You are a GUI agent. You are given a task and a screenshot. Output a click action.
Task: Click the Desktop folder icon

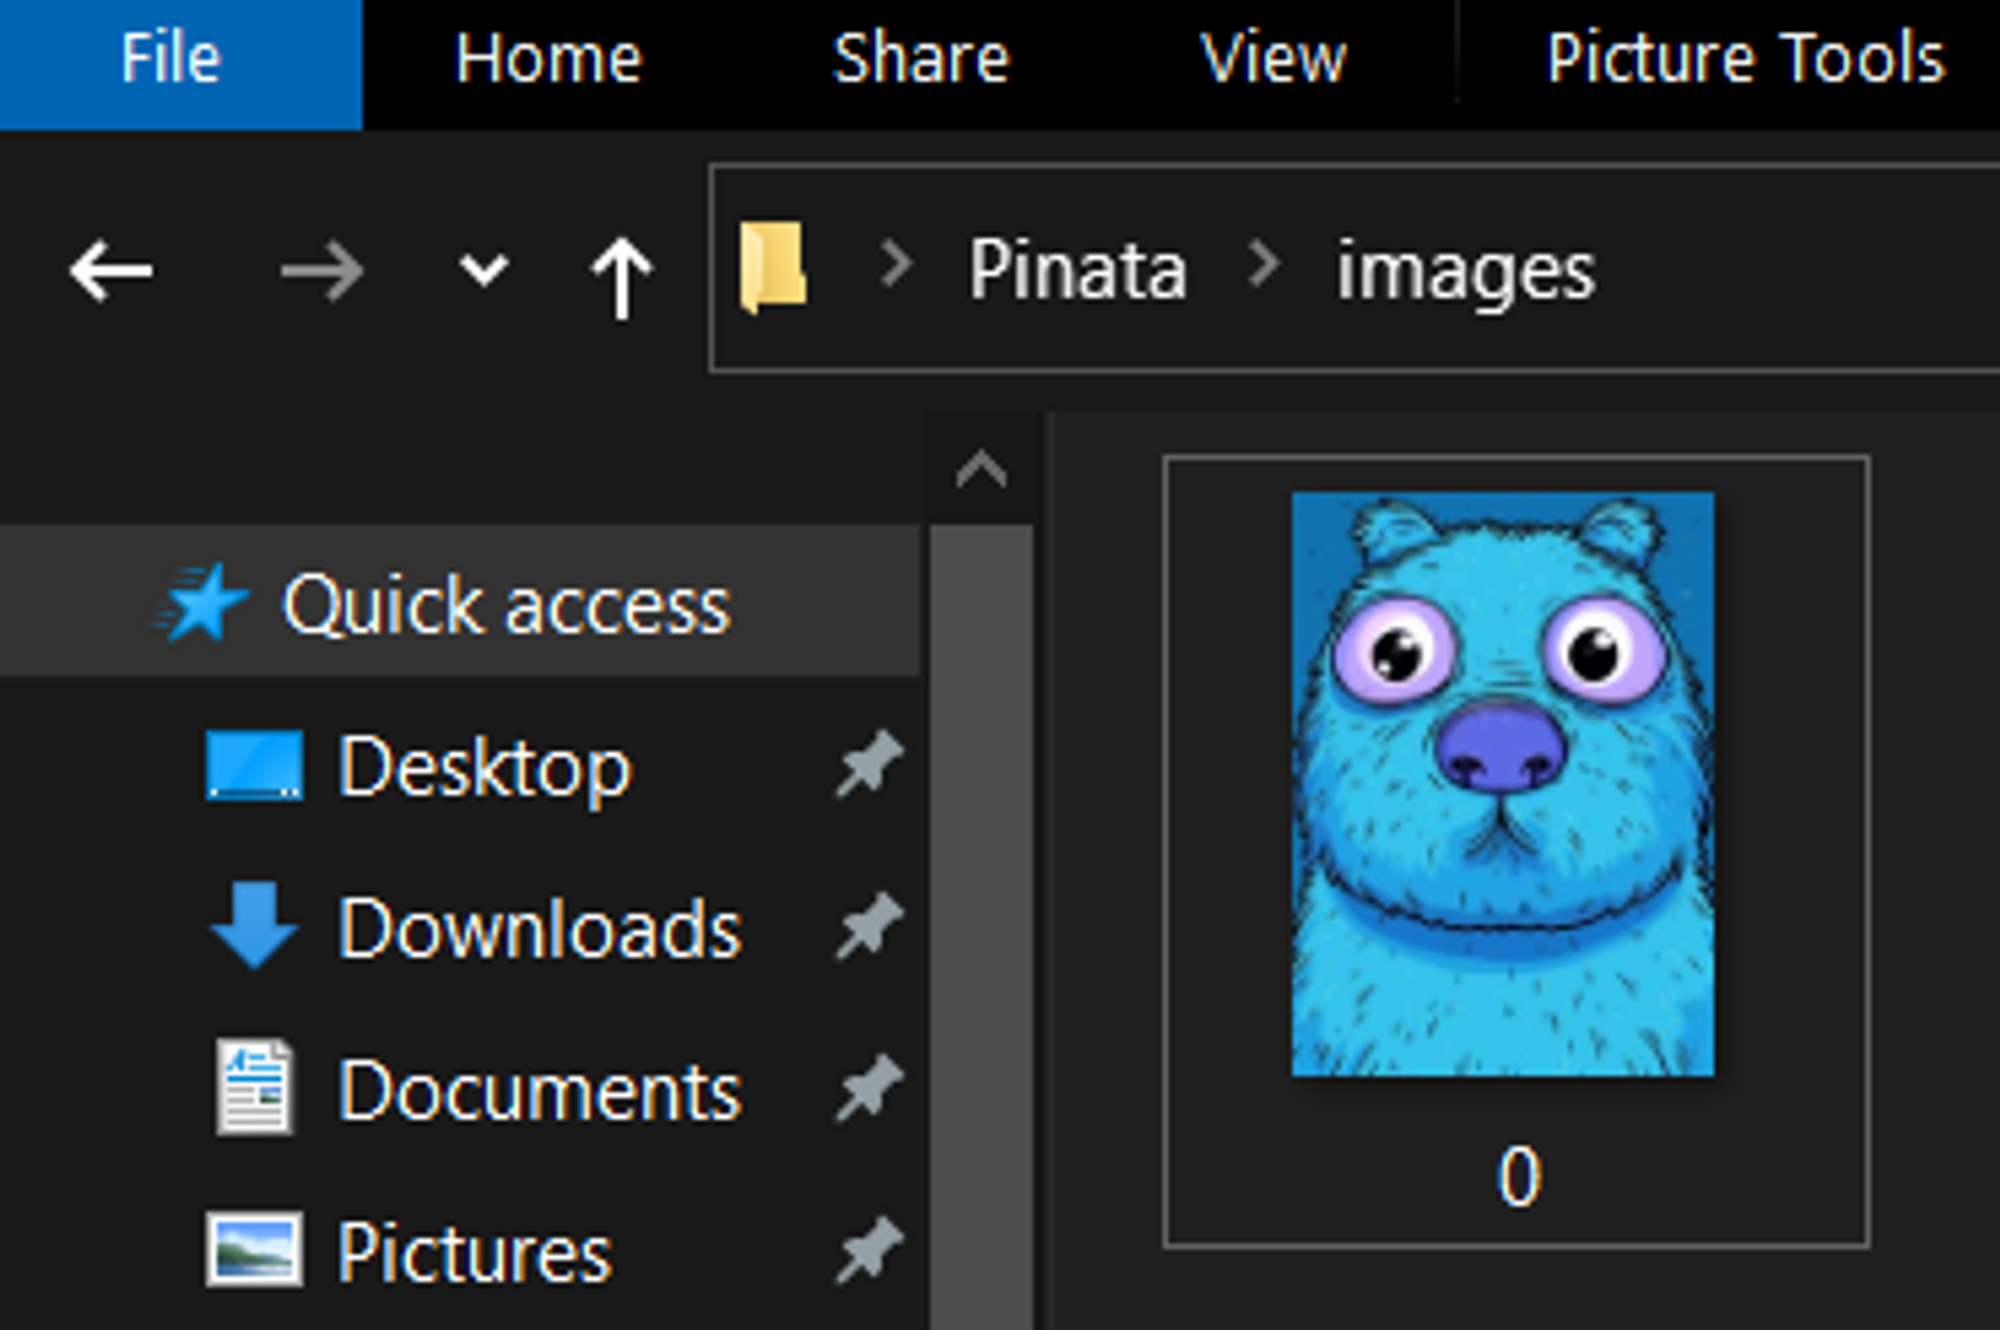[254, 766]
